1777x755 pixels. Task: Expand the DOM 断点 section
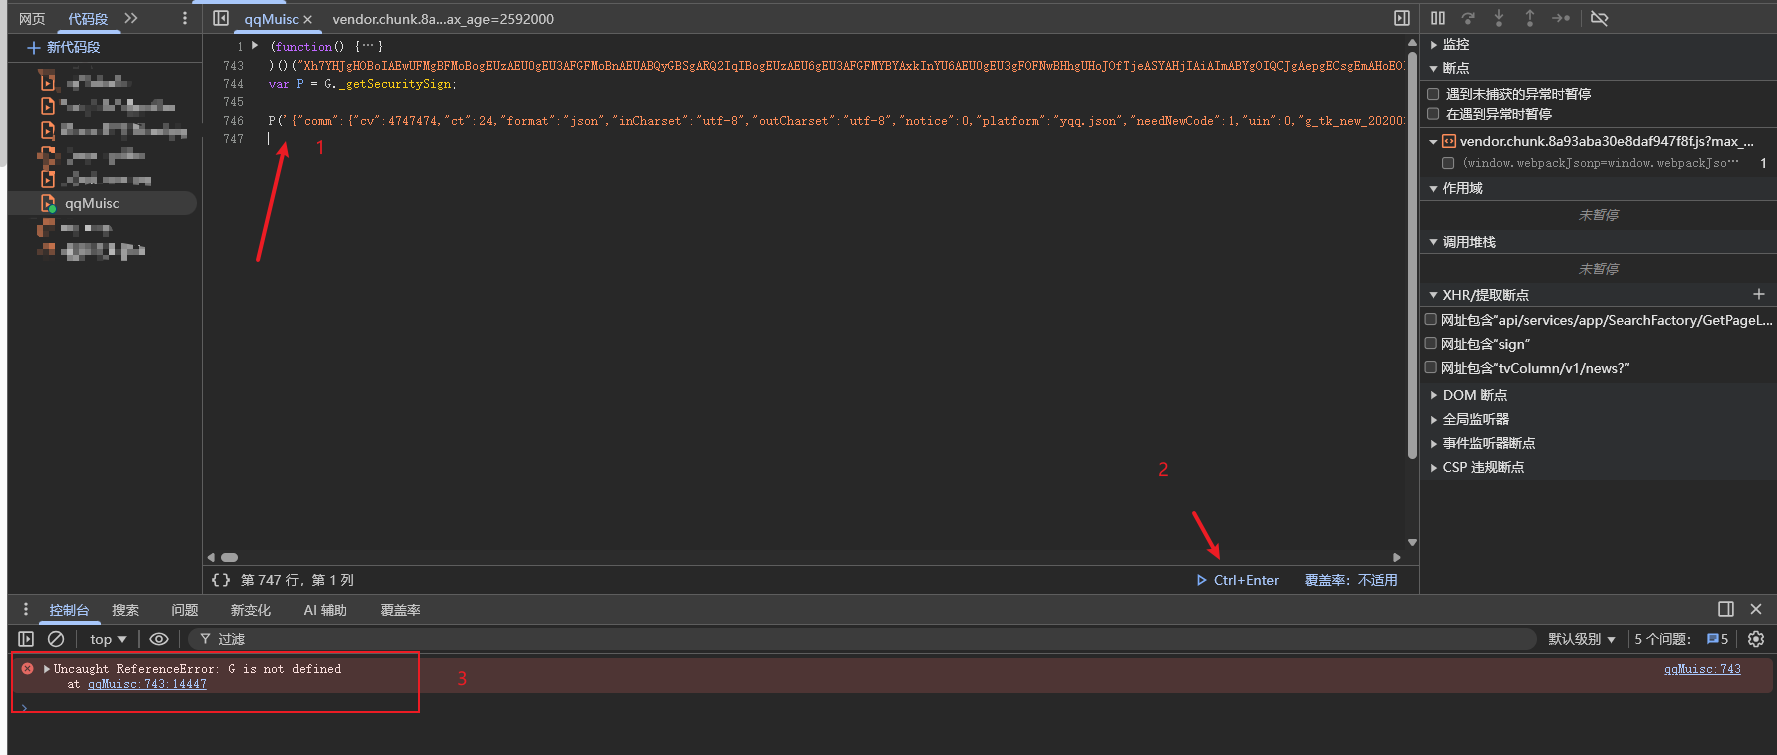(1434, 395)
